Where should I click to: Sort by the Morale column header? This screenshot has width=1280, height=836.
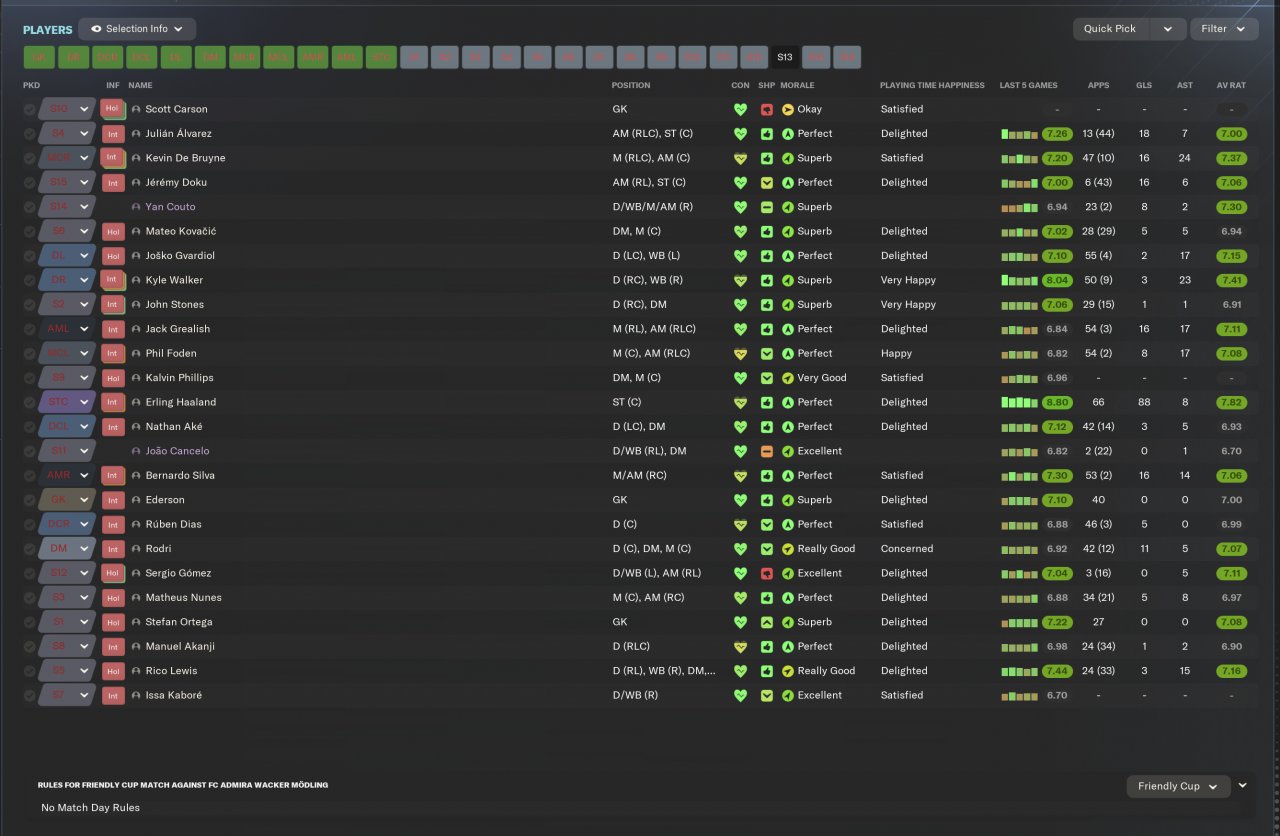(x=797, y=85)
